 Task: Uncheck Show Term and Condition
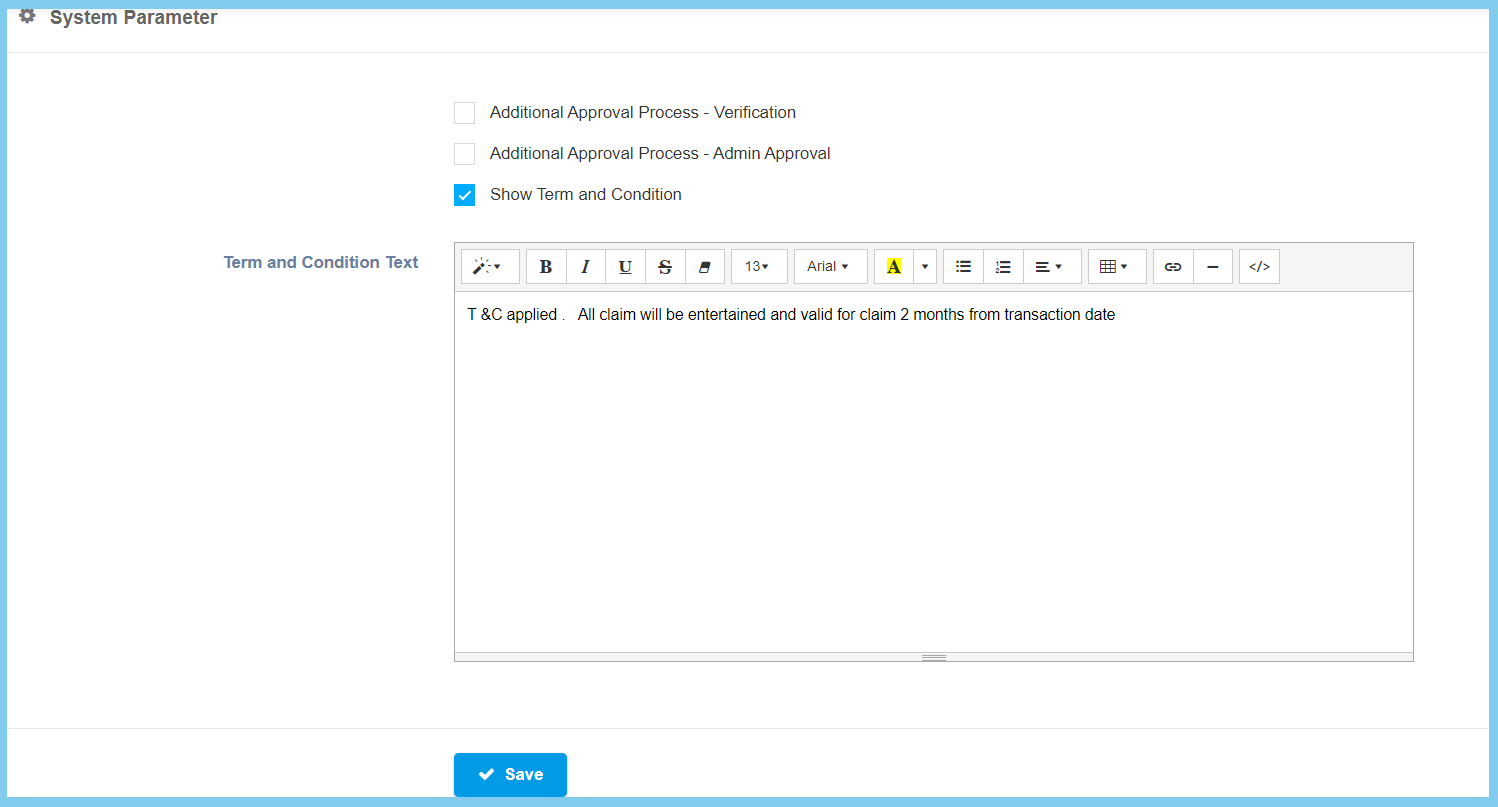click(x=464, y=195)
